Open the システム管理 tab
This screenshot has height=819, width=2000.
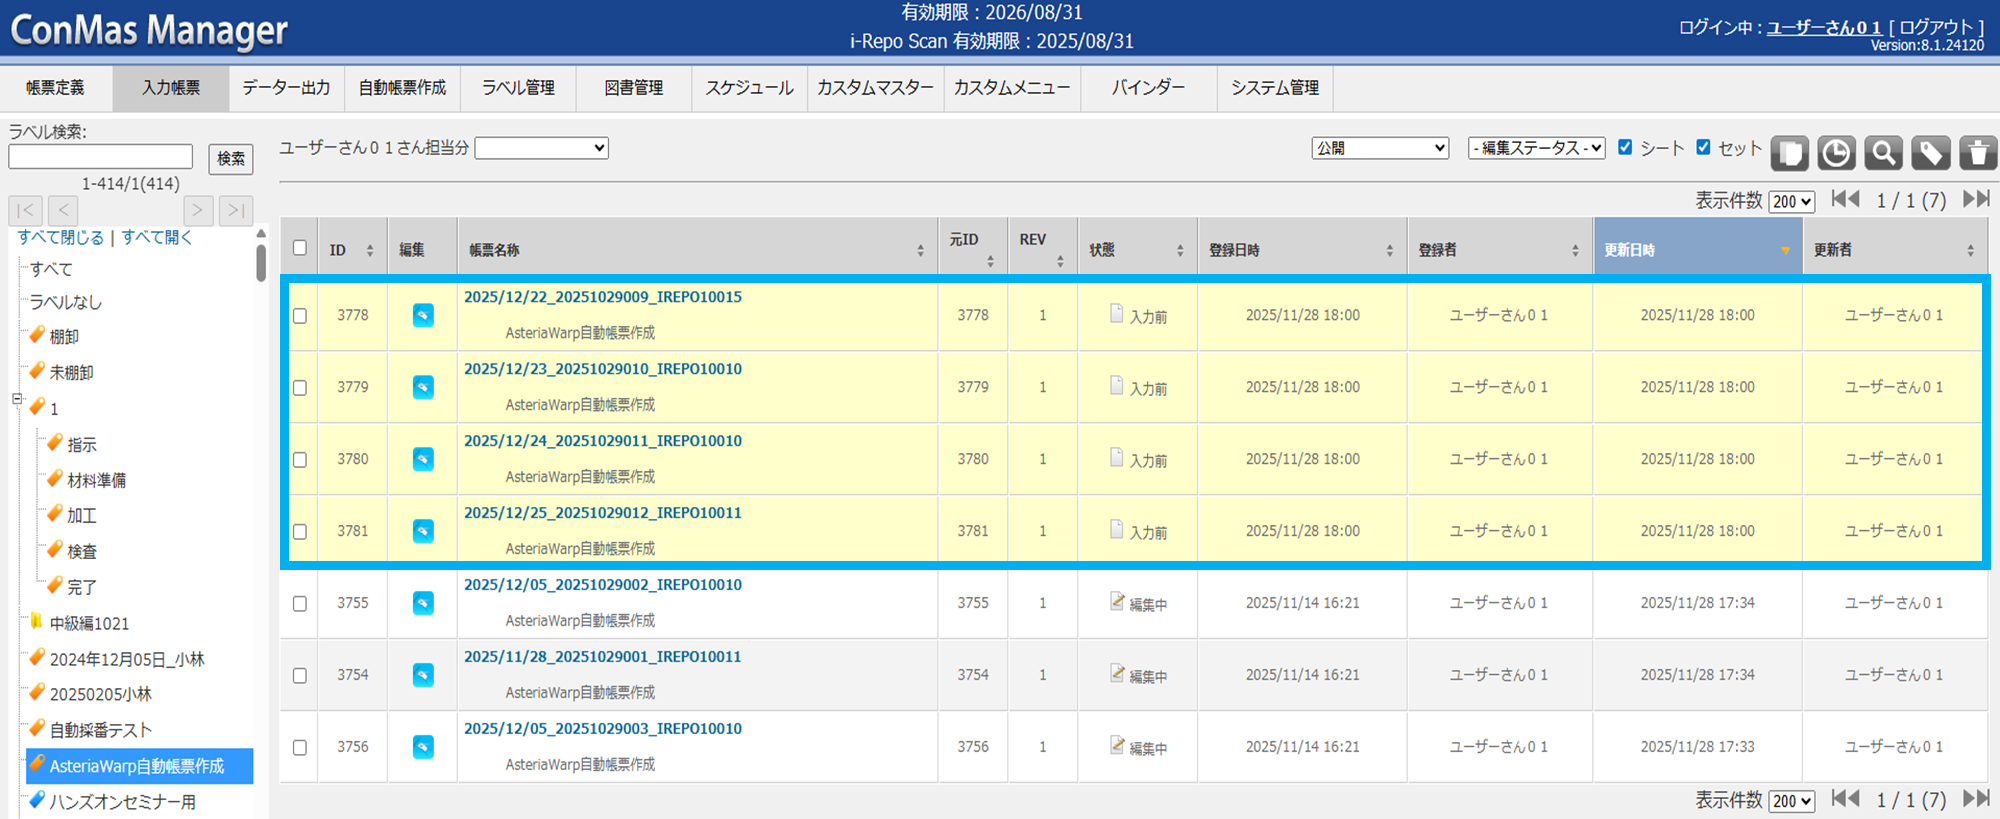click(x=1275, y=88)
